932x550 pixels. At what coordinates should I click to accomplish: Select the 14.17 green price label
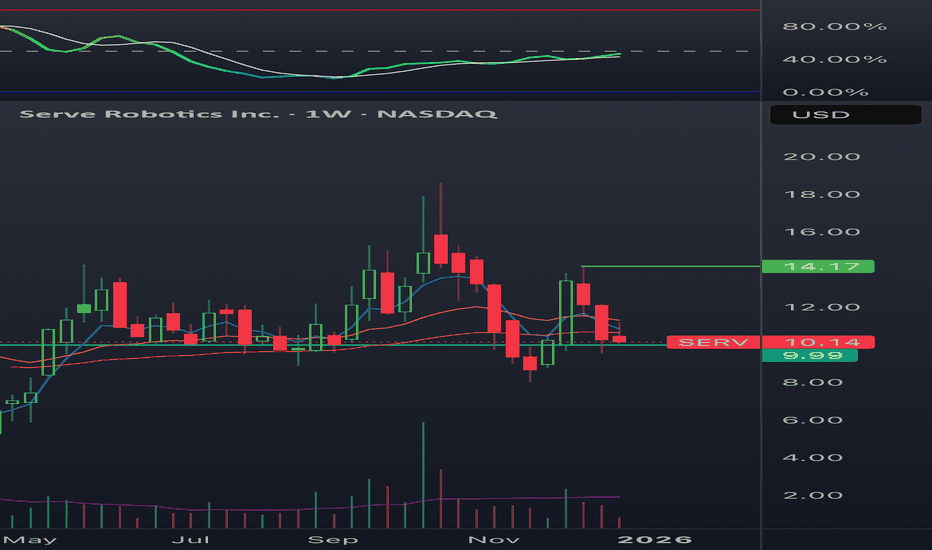pos(818,266)
